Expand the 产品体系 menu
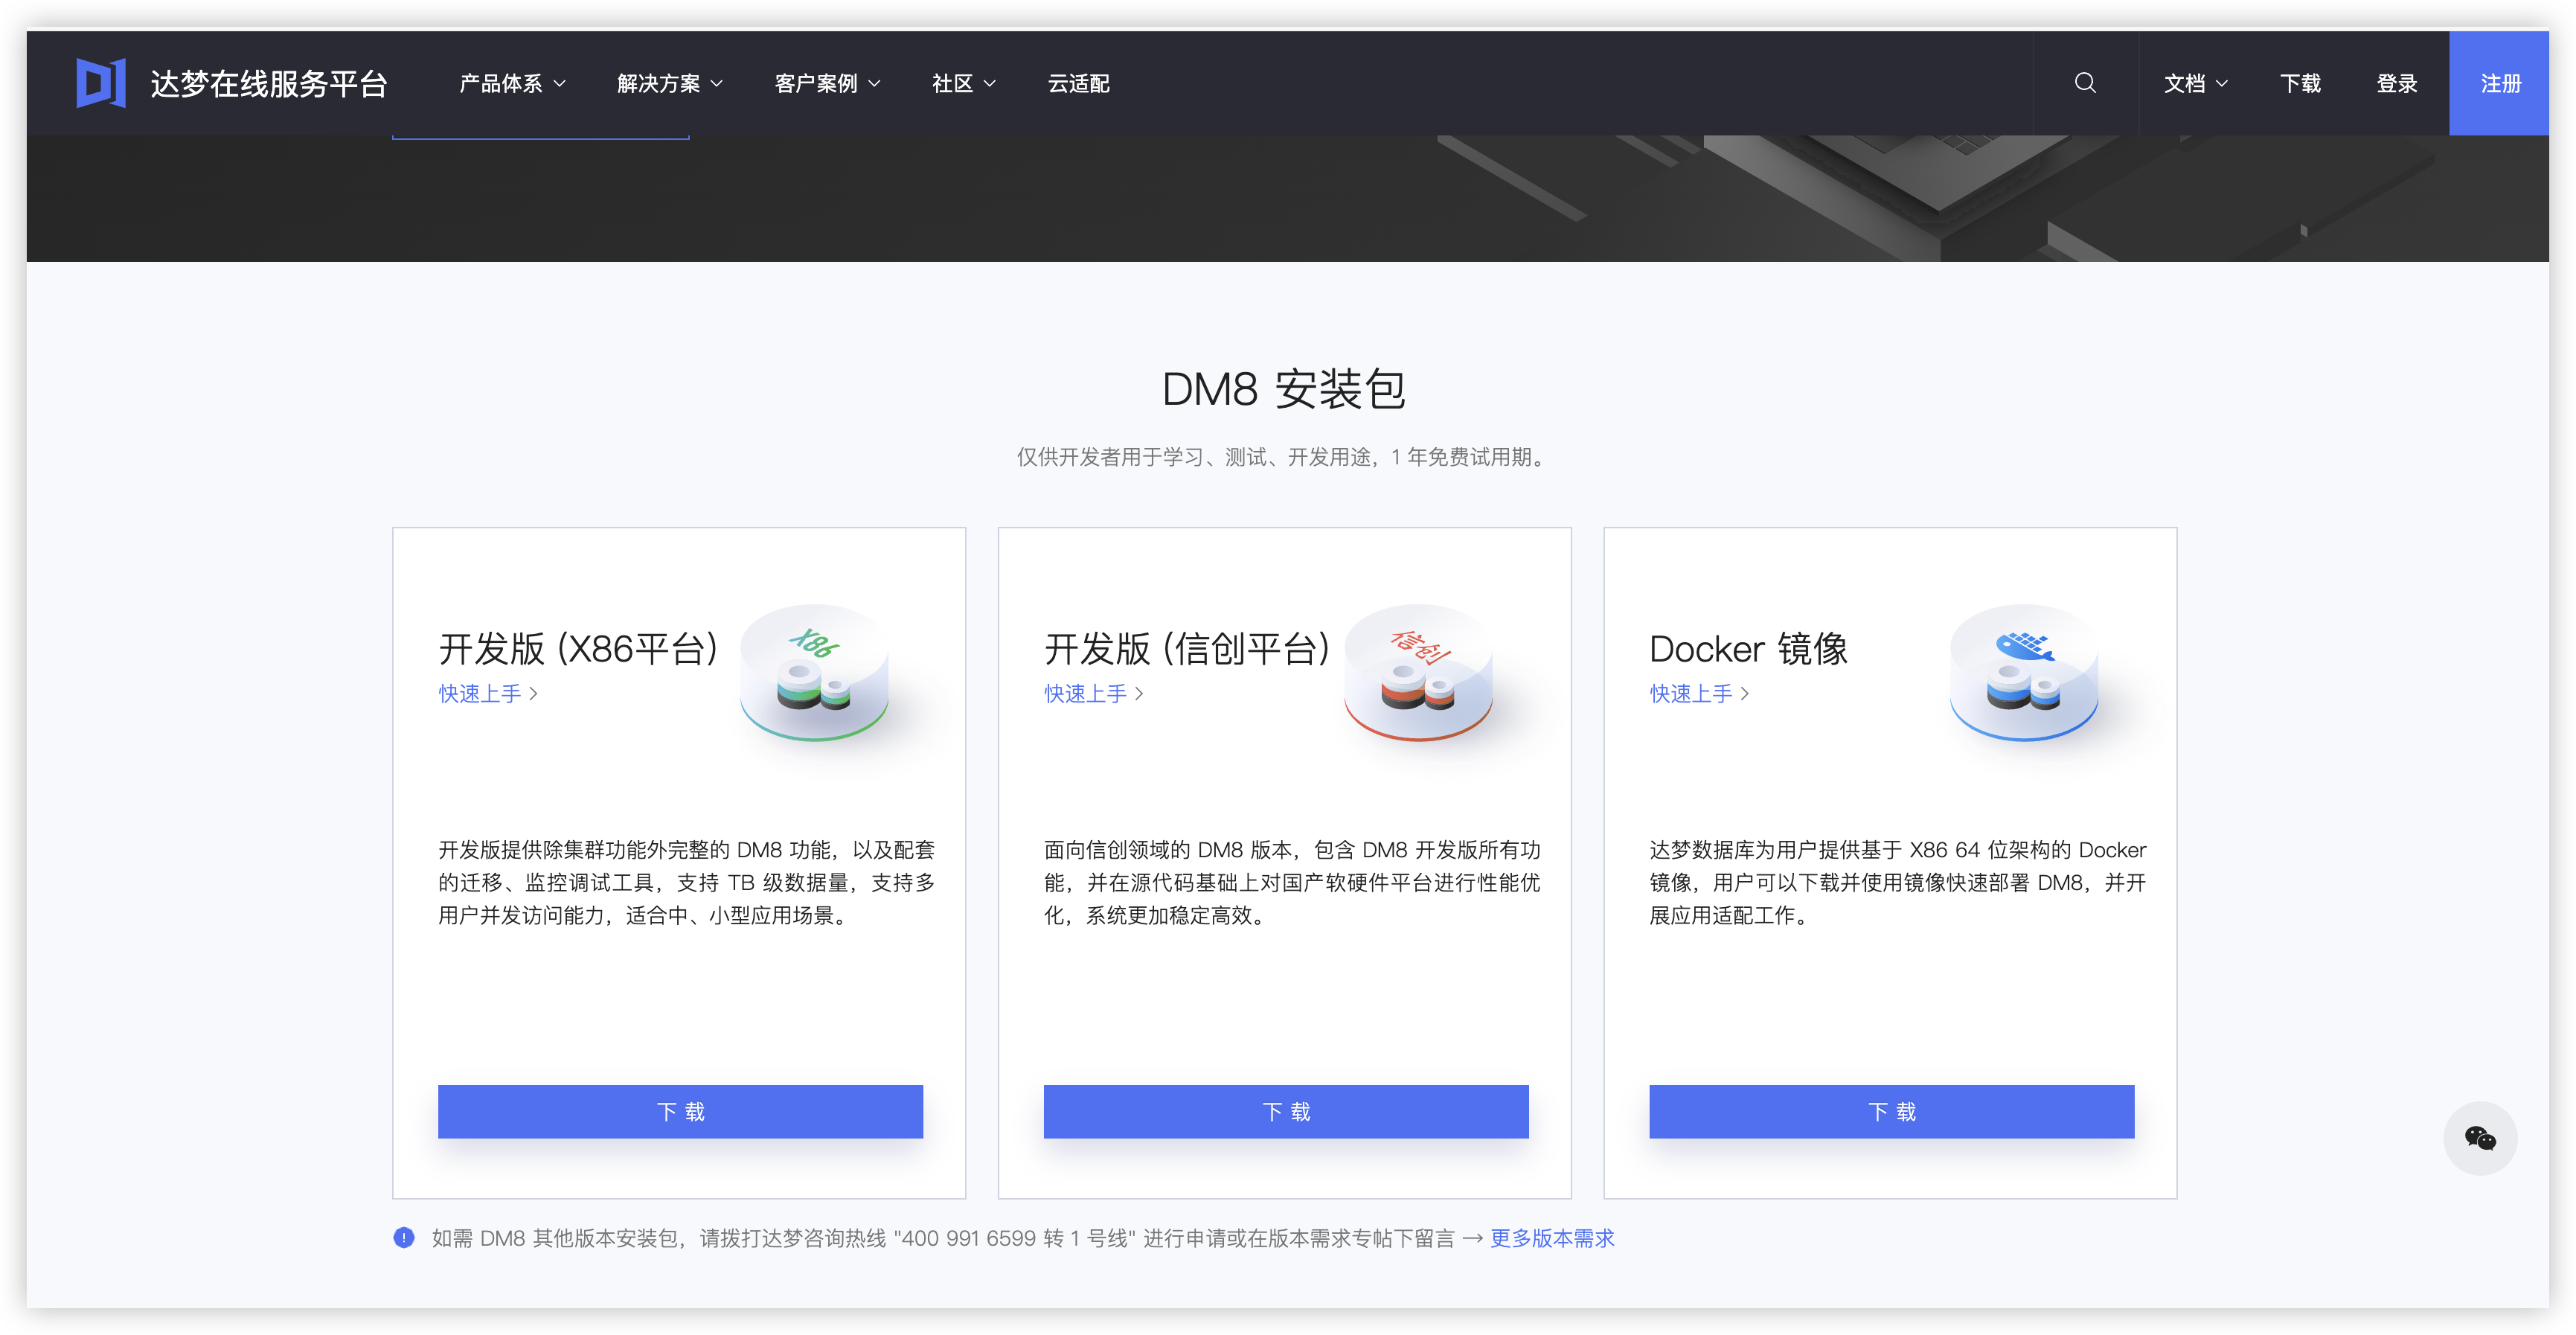 pyautogui.click(x=512, y=84)
